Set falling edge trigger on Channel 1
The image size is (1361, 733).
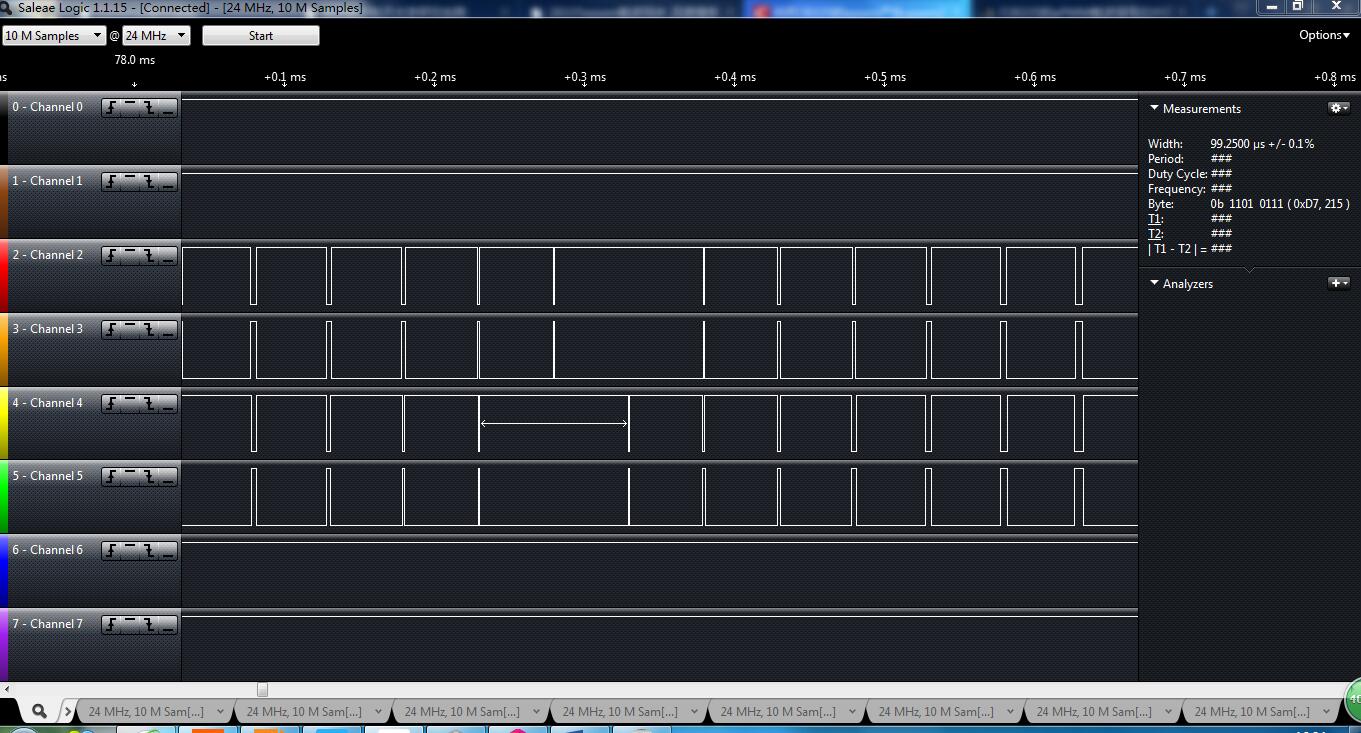[x=149, y=182]
